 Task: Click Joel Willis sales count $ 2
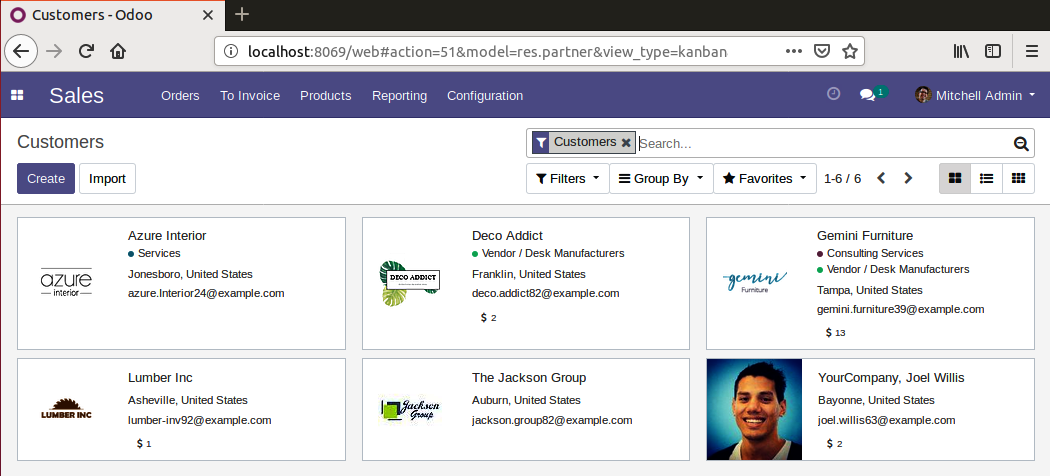point(834,443)
